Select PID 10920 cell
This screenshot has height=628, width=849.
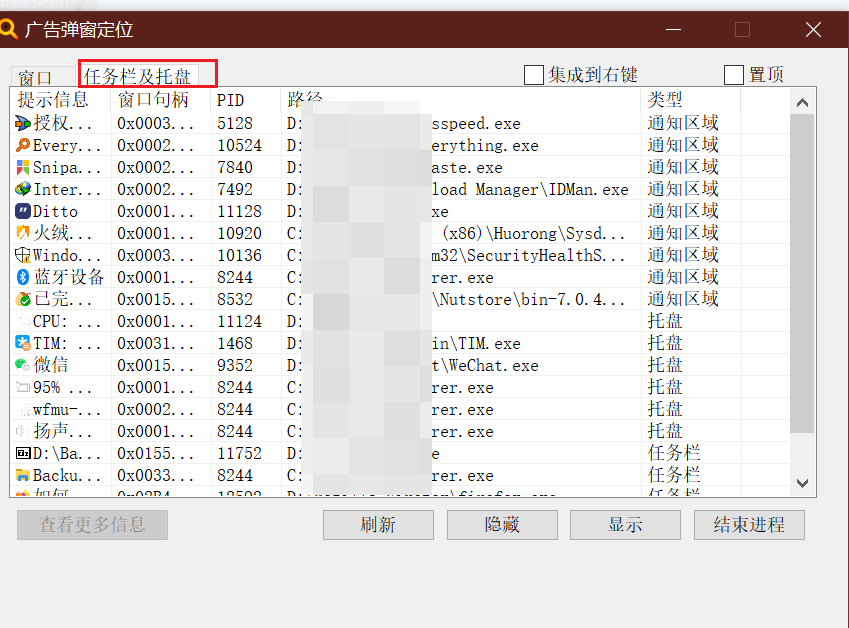coord(239,233)
